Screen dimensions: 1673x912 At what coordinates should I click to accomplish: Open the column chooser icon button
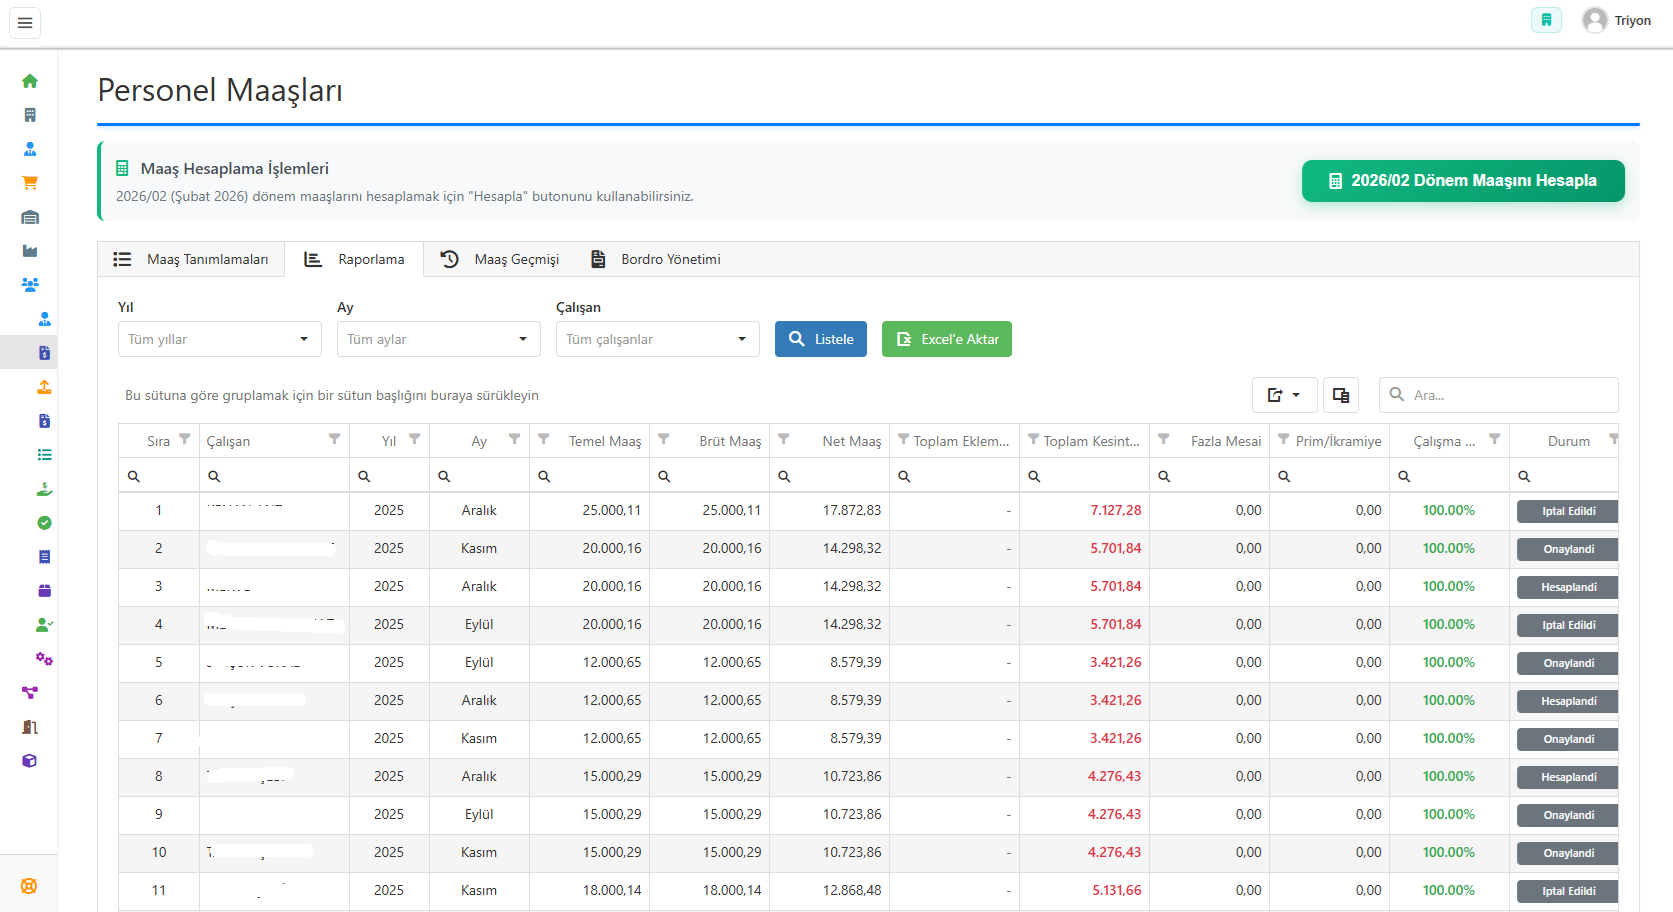click(1340, 395)
